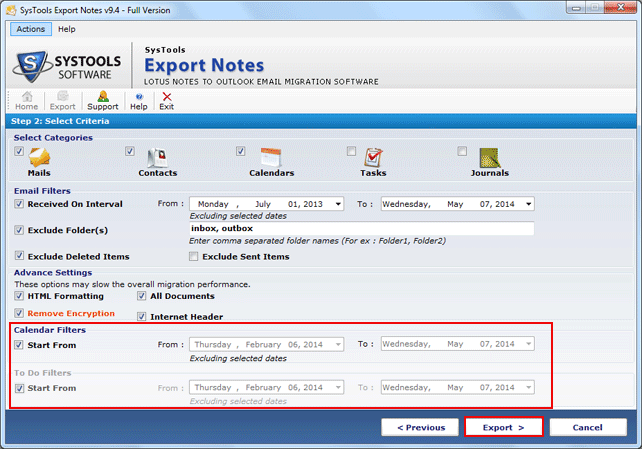Open Email Filters From date dropdown
Viewport: 642px width, 449px height.
[338, 204]
